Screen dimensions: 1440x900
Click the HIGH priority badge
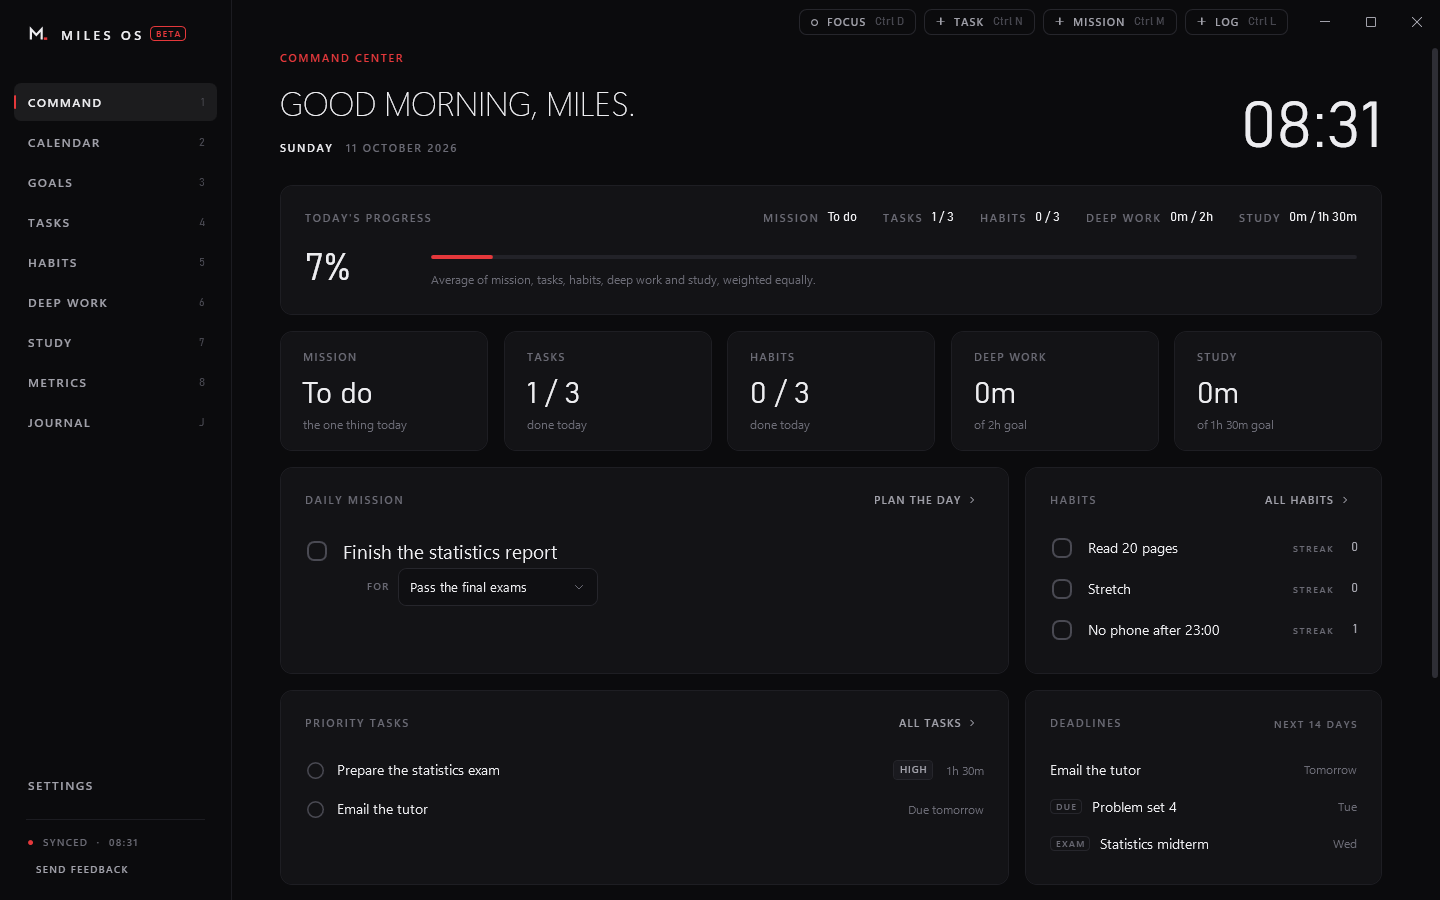click(x=913, y=770)
